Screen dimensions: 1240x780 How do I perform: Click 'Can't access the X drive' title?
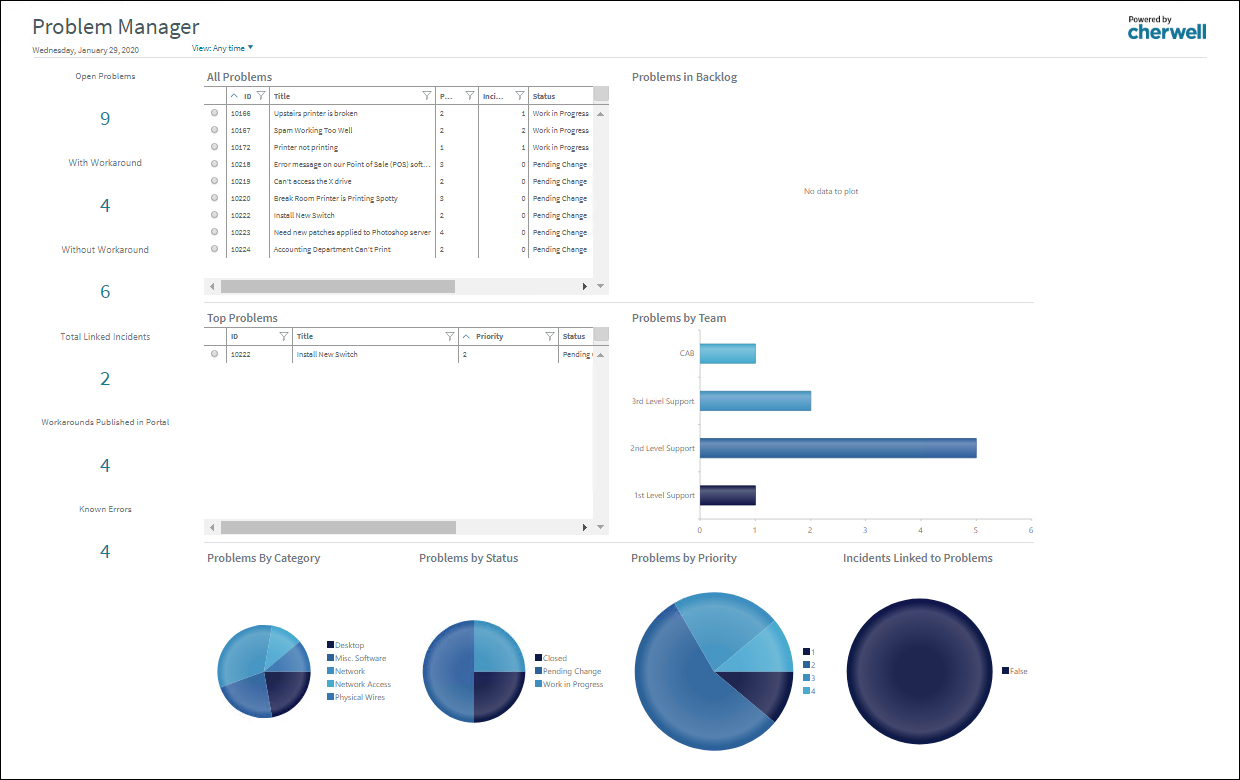[313, 181]
